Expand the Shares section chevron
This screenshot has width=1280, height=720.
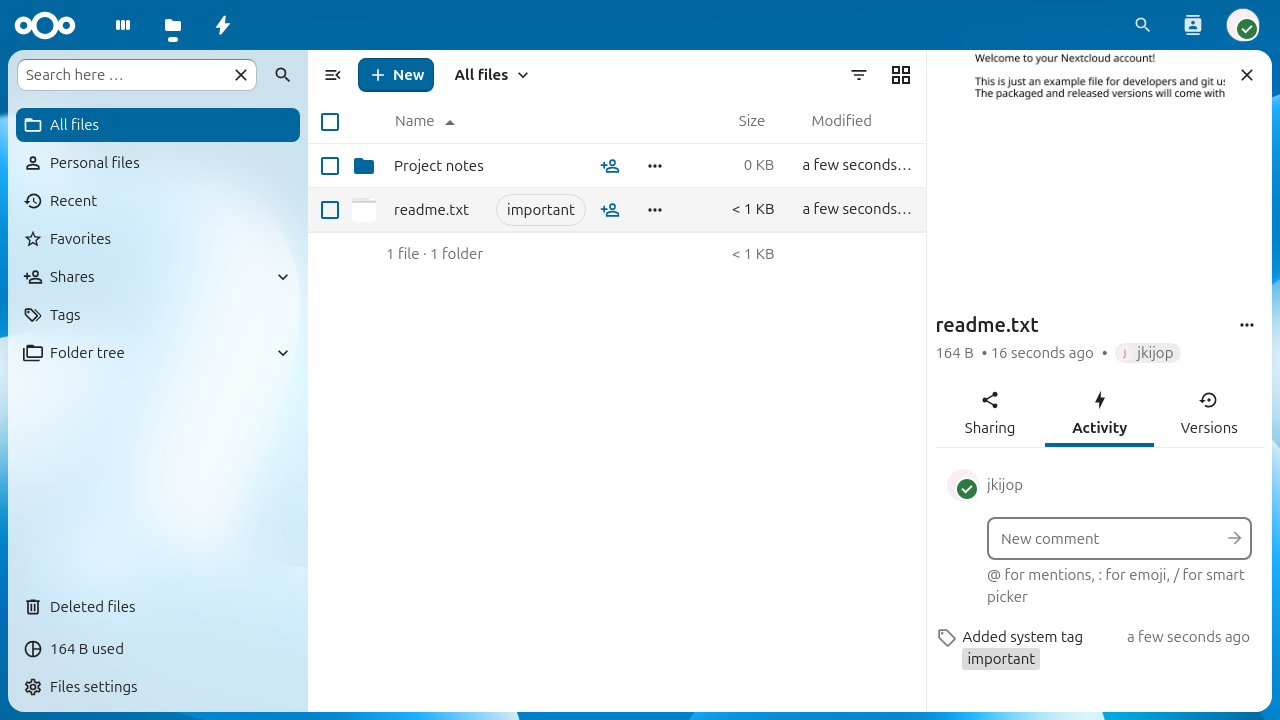(x=283, y=277)
